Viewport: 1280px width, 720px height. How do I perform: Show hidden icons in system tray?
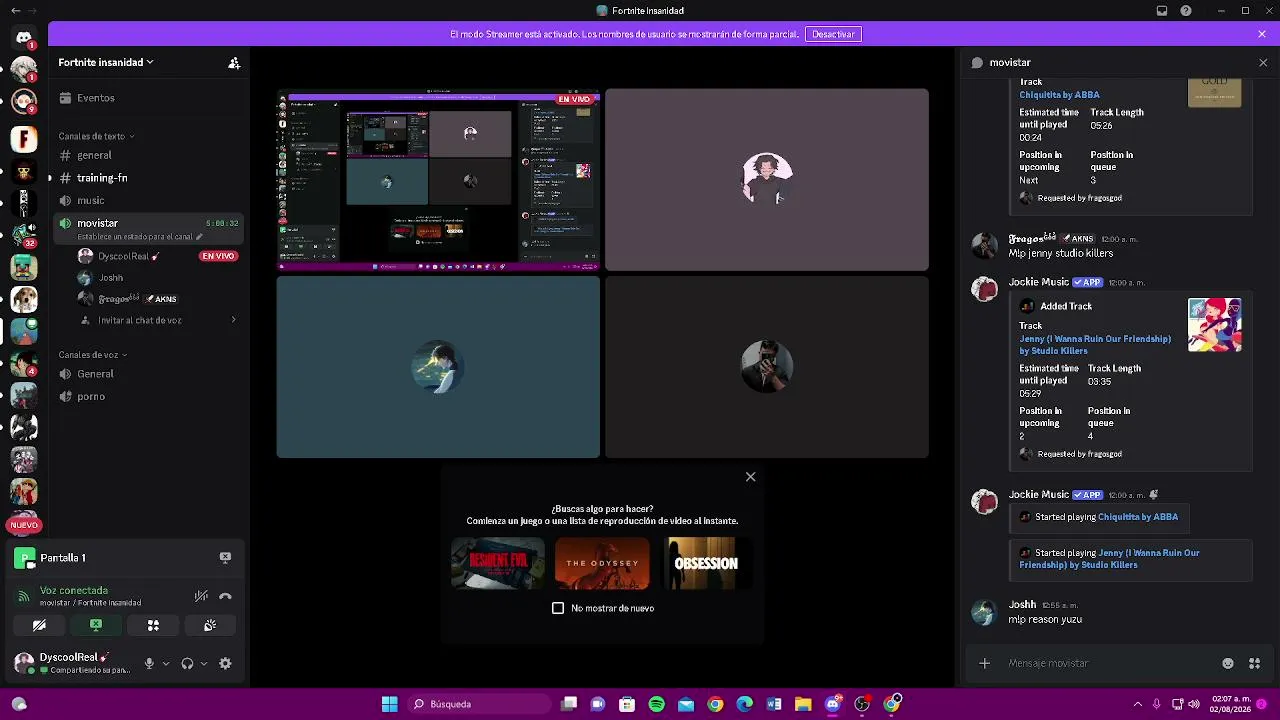click(x=1137, y=704)
